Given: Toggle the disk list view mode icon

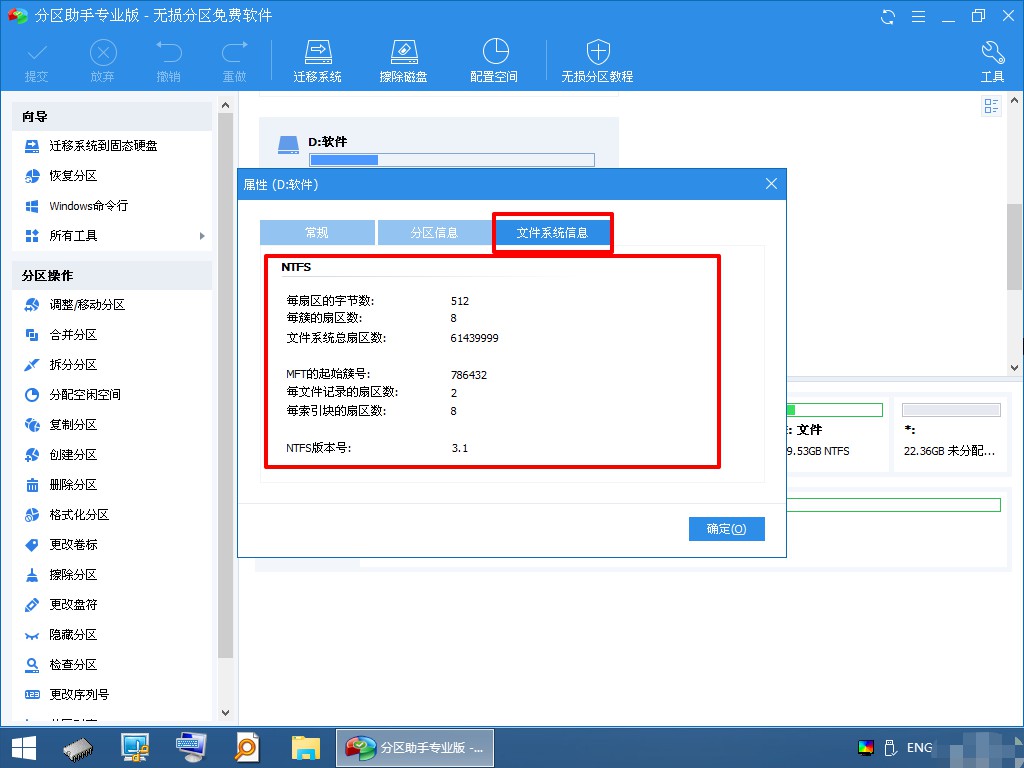Looking at the screenshot, I should tap(991, 106).
